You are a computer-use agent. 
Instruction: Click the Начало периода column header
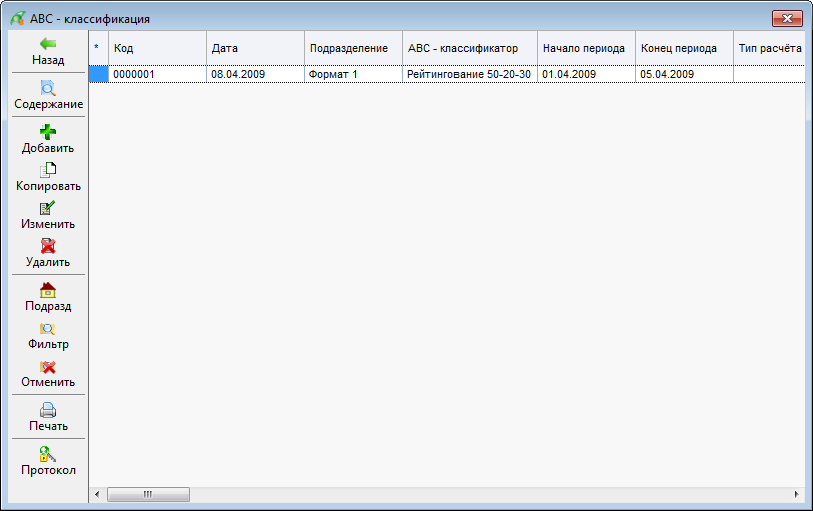coord(586,48)
